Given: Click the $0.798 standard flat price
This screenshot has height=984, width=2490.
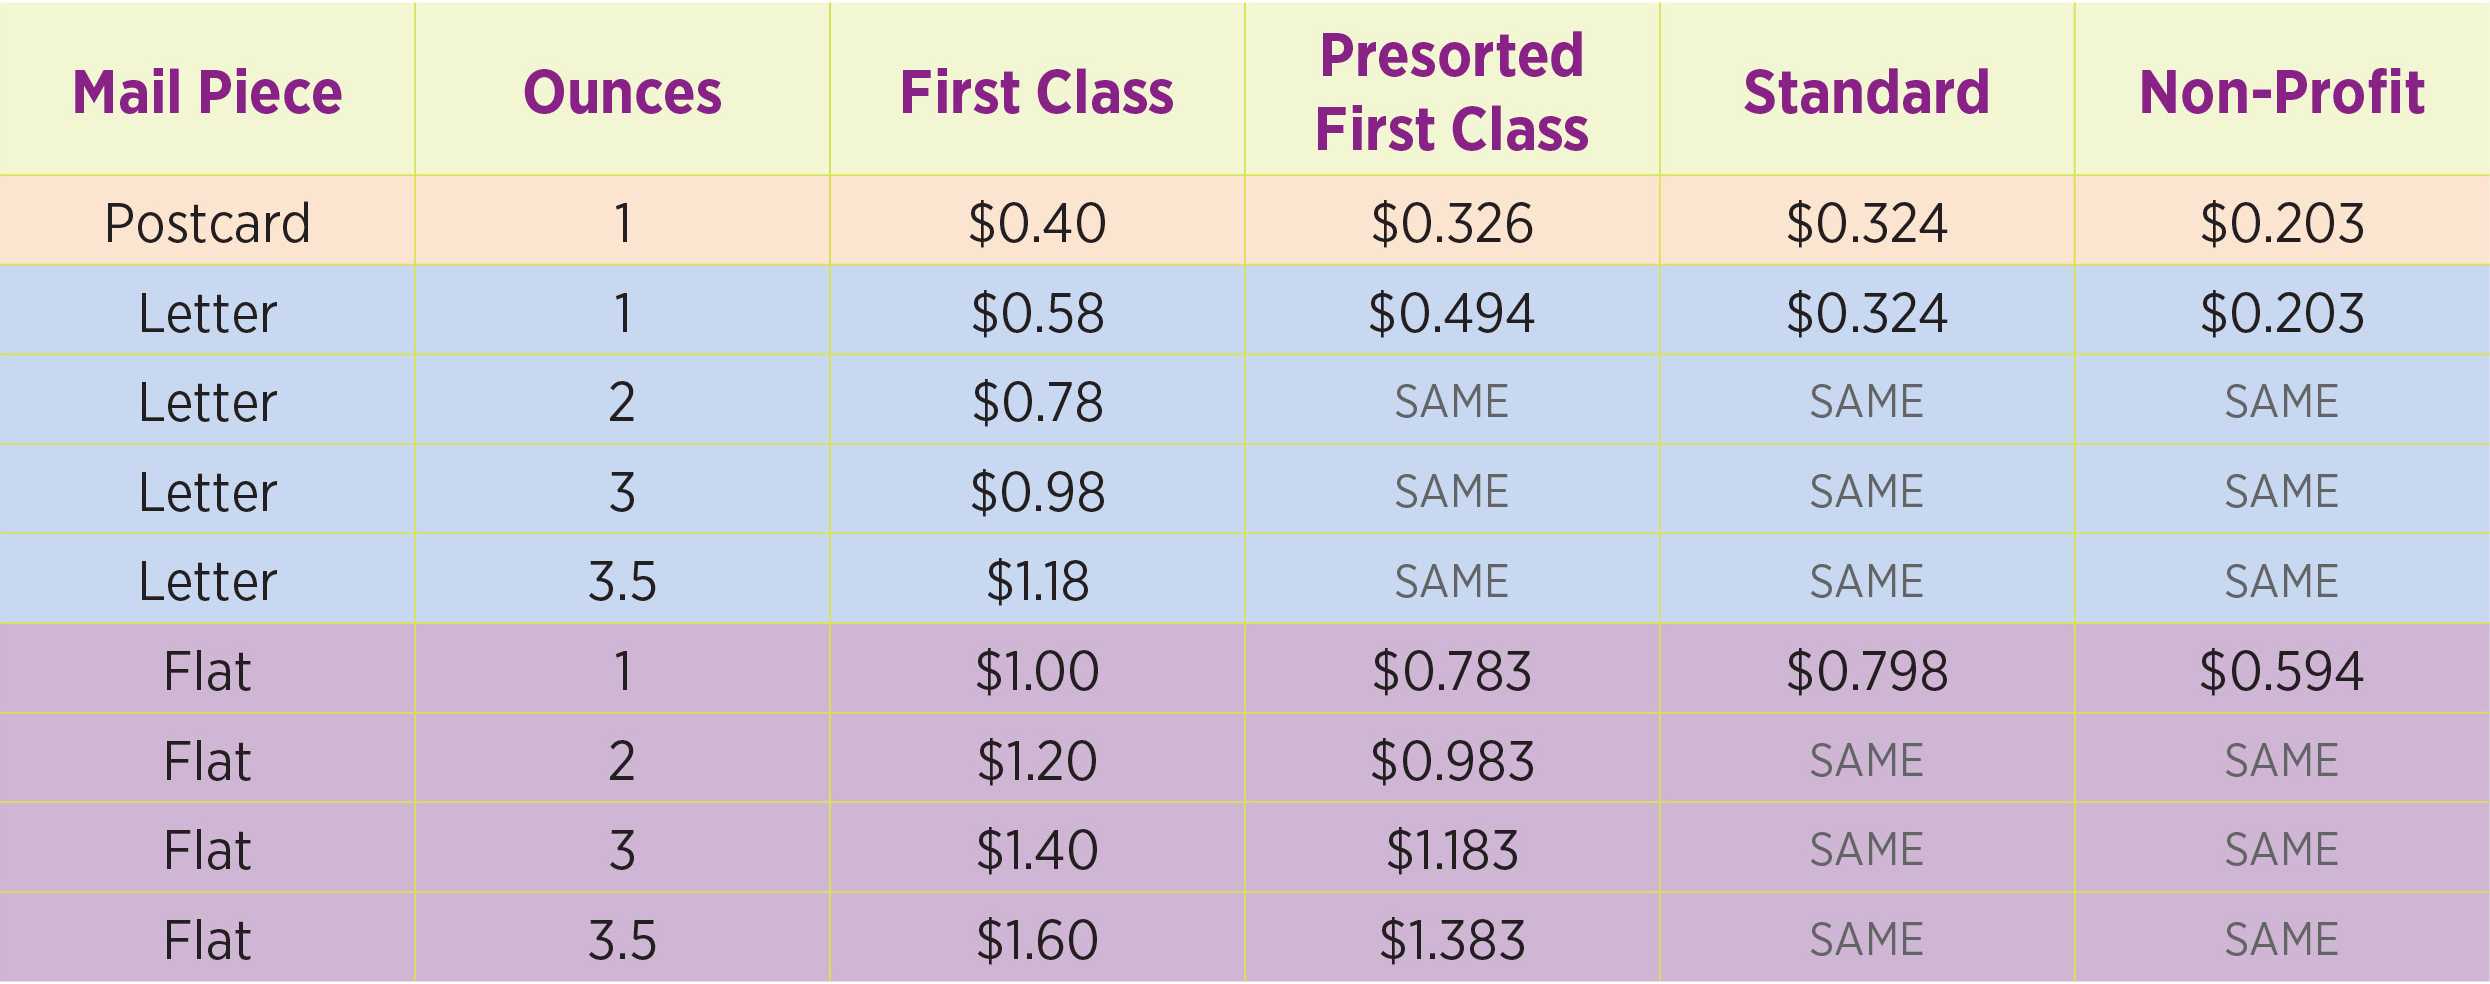Looking at the screenshot, I should click(x=1867, y=670).
